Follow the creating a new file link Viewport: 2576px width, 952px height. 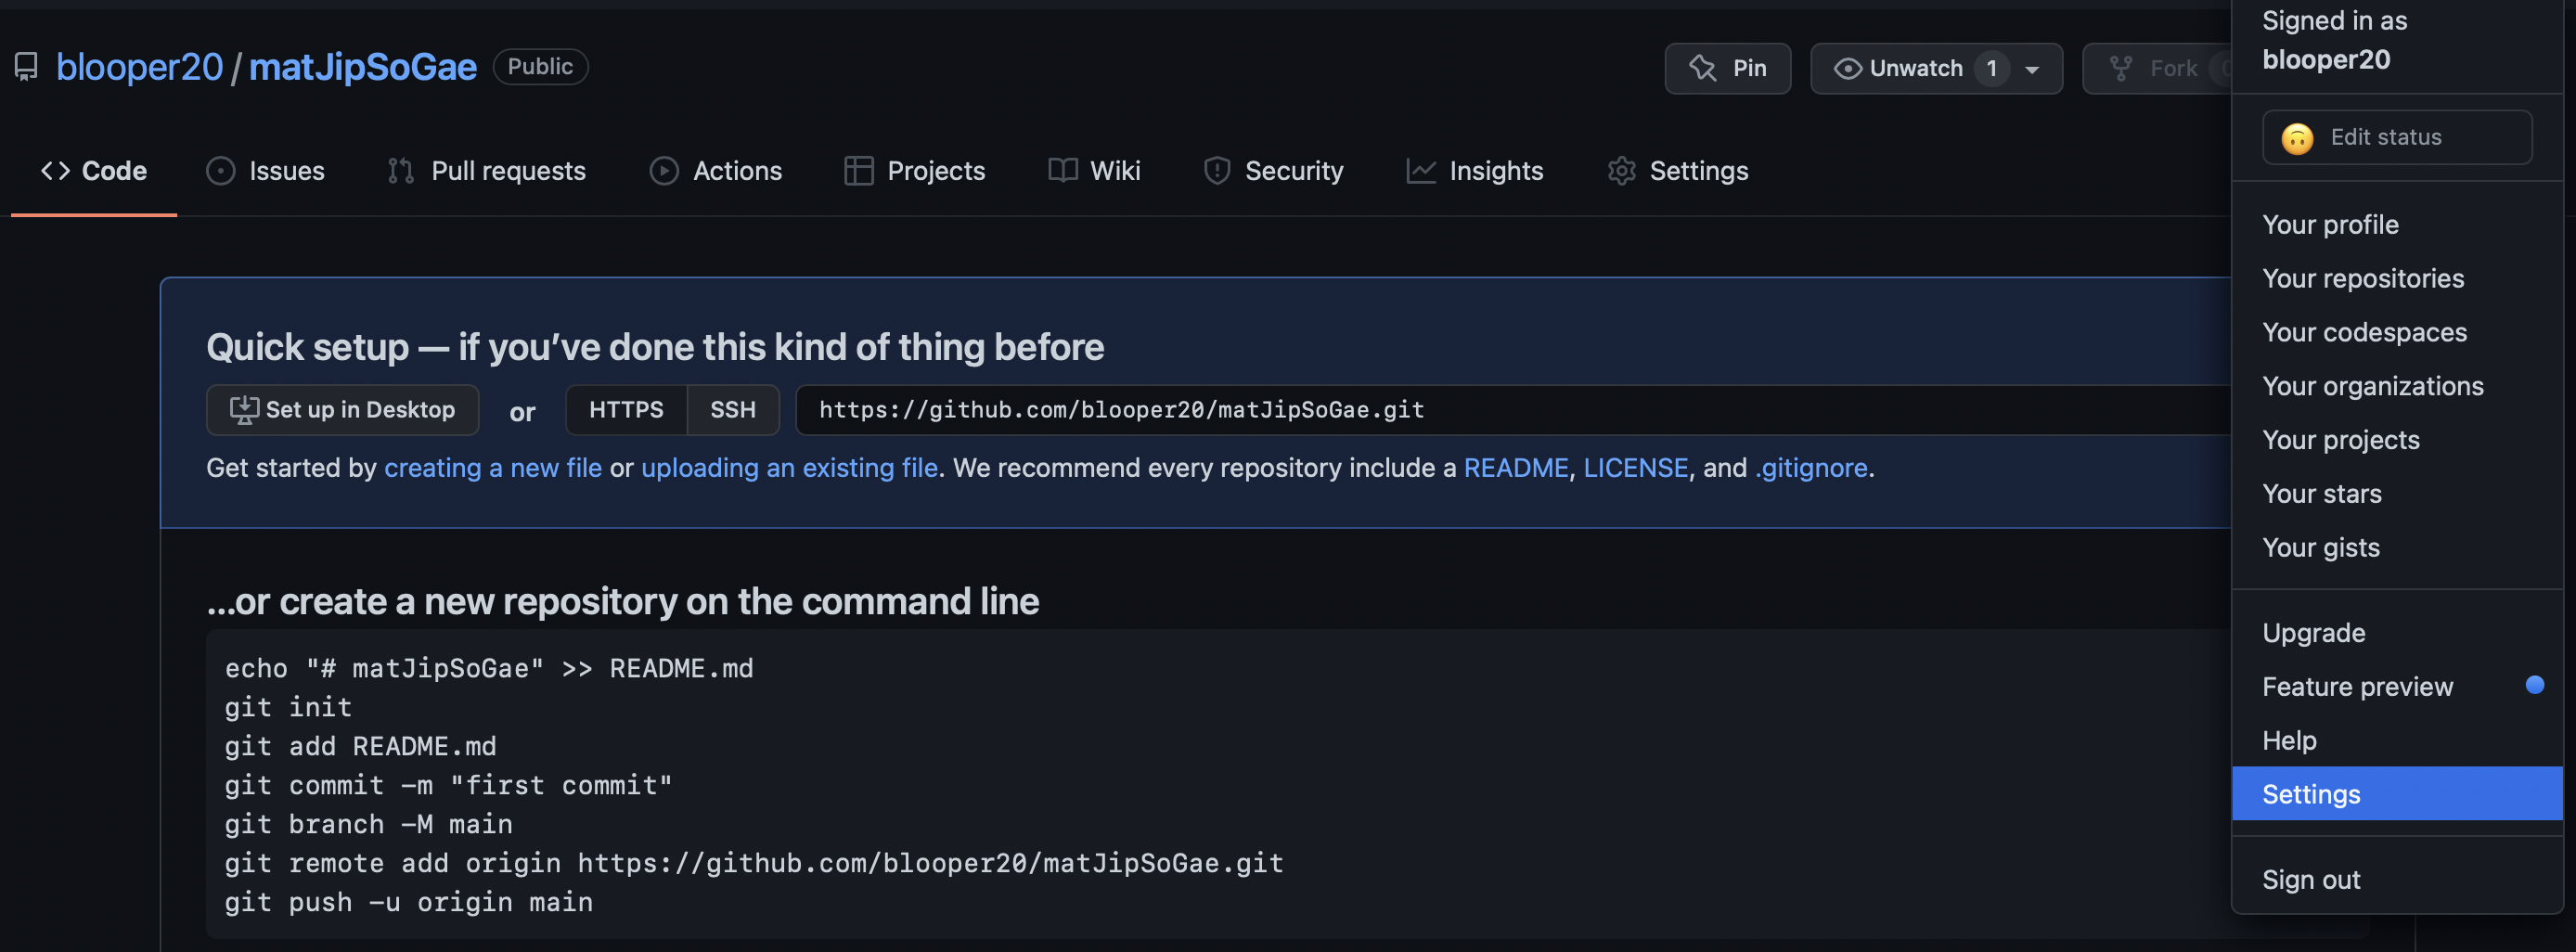click(493, 468)
